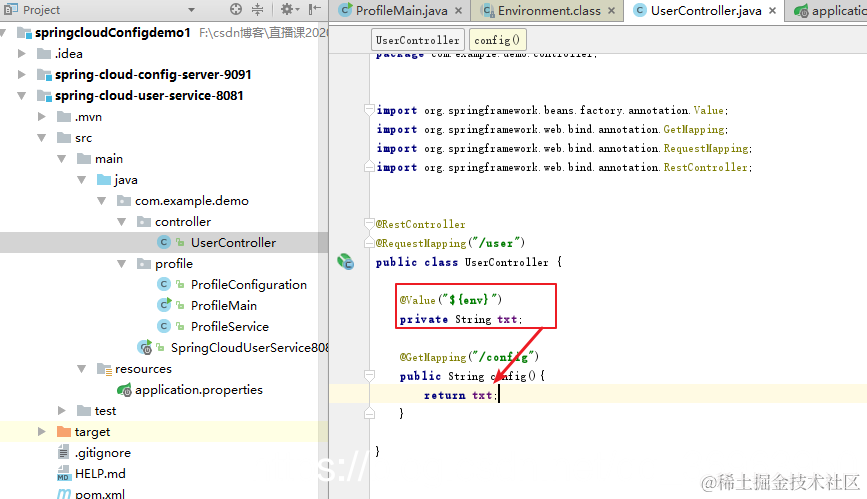The height and width of the screenshot is (499, 867).
Task: Select ProfileService class in tree
Action: [229, 327]
